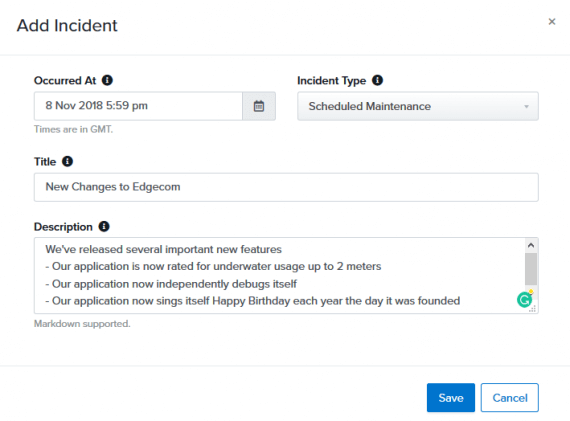Screen dimensions: 570x421
Task: Click the Occurred At date field
Action: tap(139, 106)
